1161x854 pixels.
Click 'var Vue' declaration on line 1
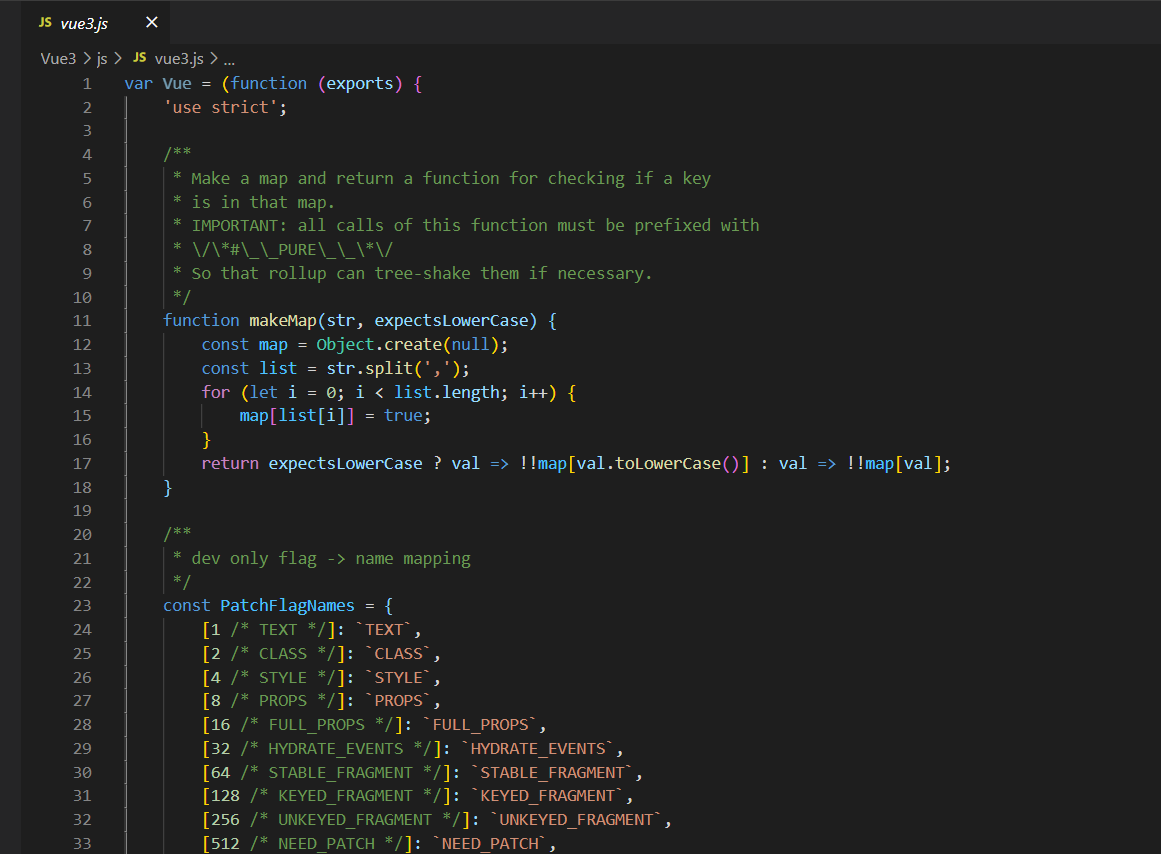(x=158, y=84)
